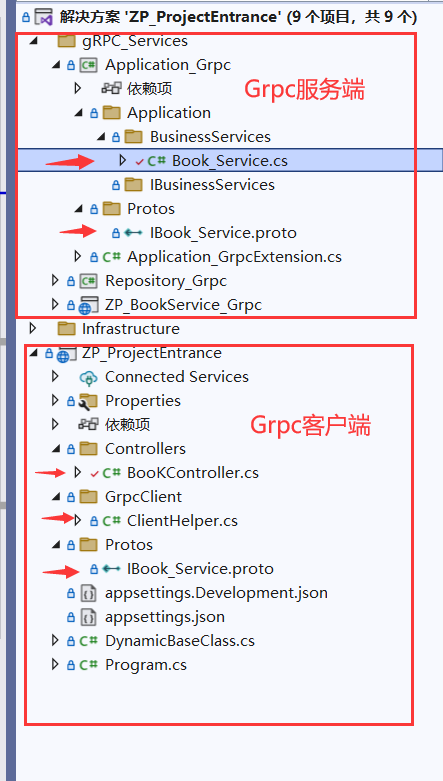Viewport: 443px width, 781px height.
Task: Collapse the Application_Grpc project node
Action: coord(56,65)
